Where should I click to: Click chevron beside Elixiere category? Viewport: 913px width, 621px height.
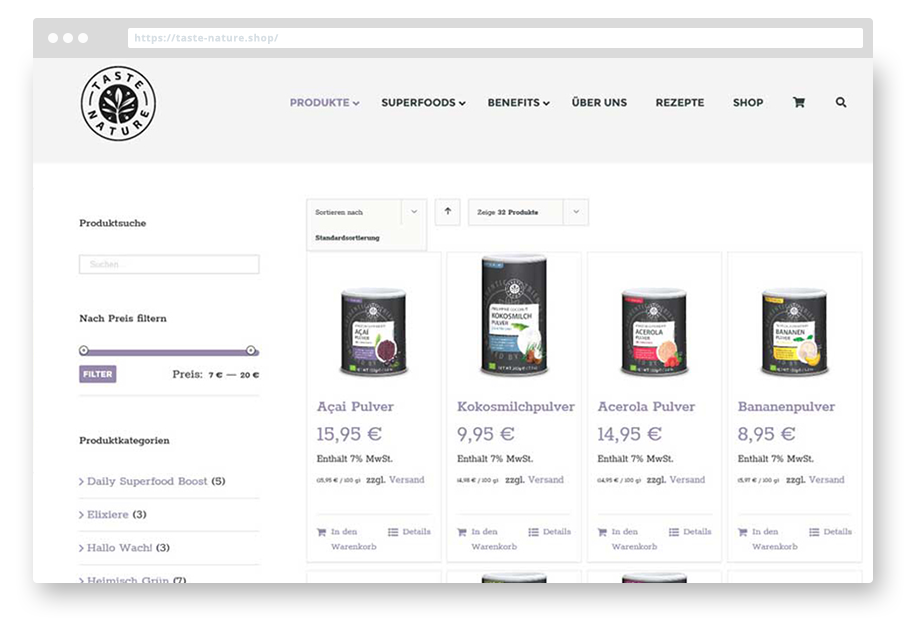pyautogui.click(x=82, y=514)
